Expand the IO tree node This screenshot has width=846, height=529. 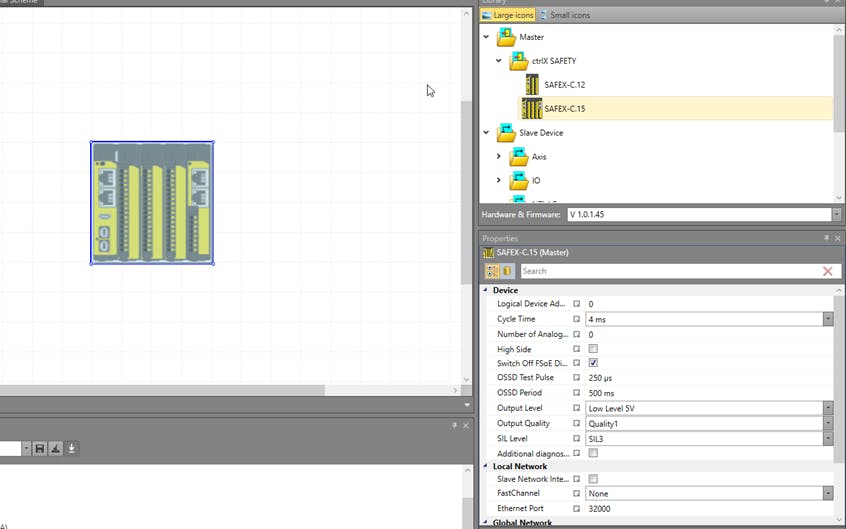499,181
